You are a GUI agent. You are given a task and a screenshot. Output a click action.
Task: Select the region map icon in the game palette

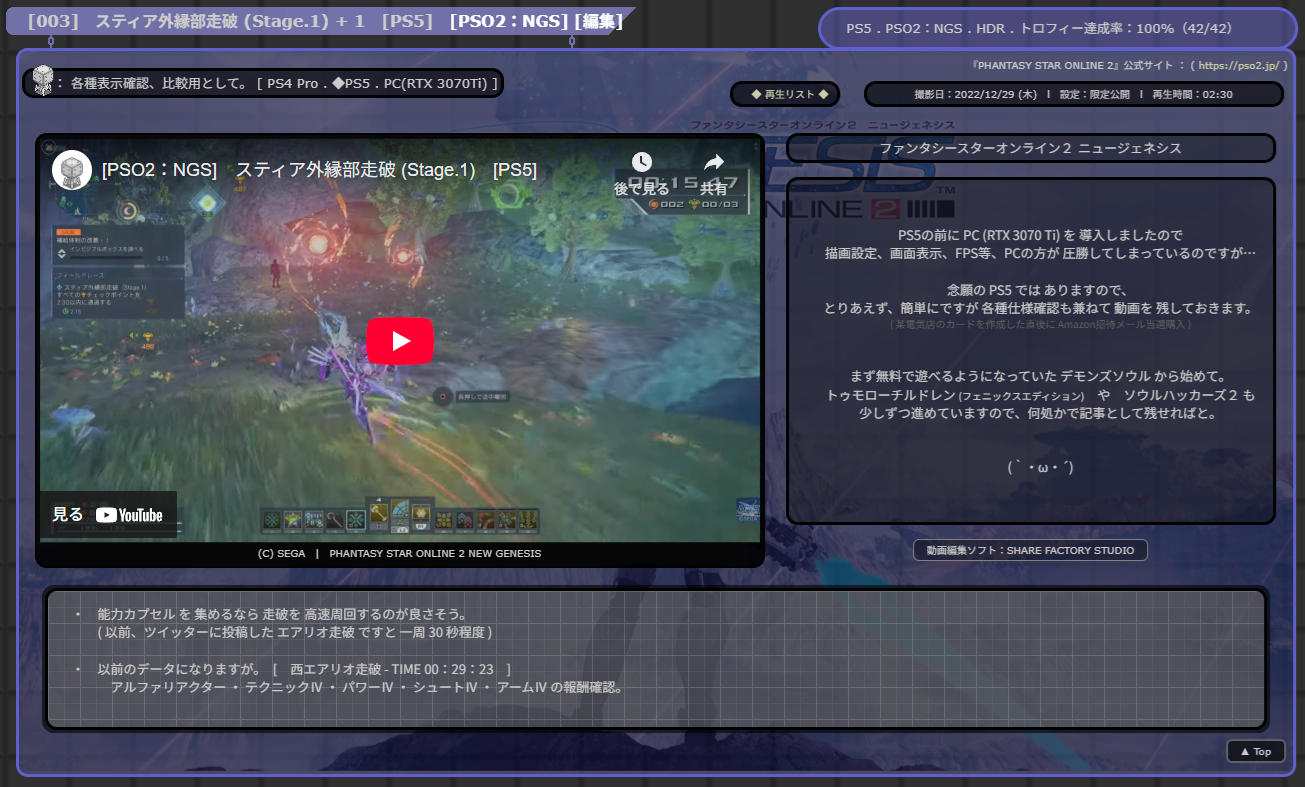401,510
